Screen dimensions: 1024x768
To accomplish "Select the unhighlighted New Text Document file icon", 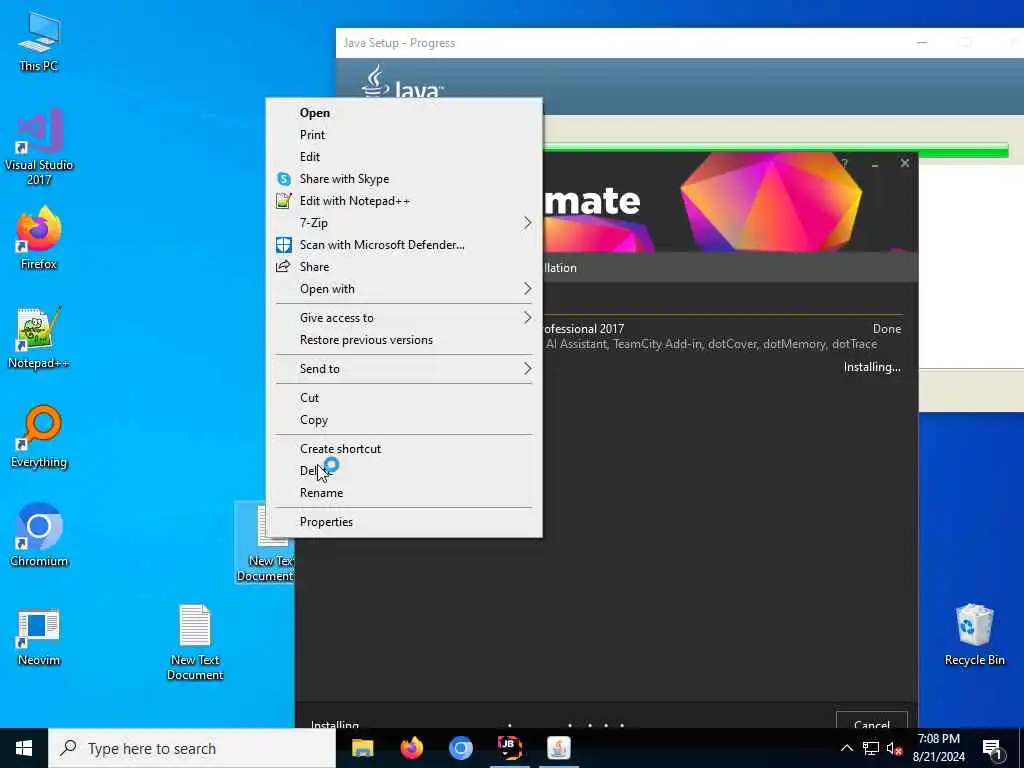I will tap(195, 642).
